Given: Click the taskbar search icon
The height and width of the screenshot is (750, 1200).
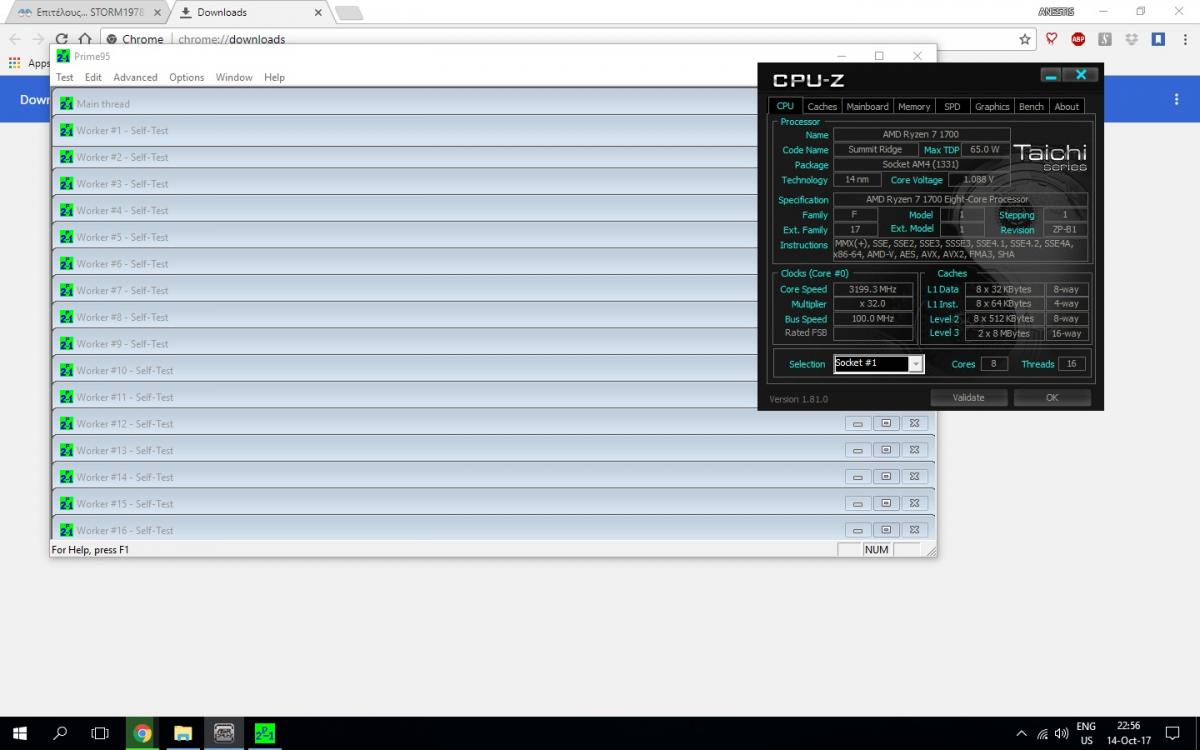Looking at the screenshot, I should click(60, 733).
